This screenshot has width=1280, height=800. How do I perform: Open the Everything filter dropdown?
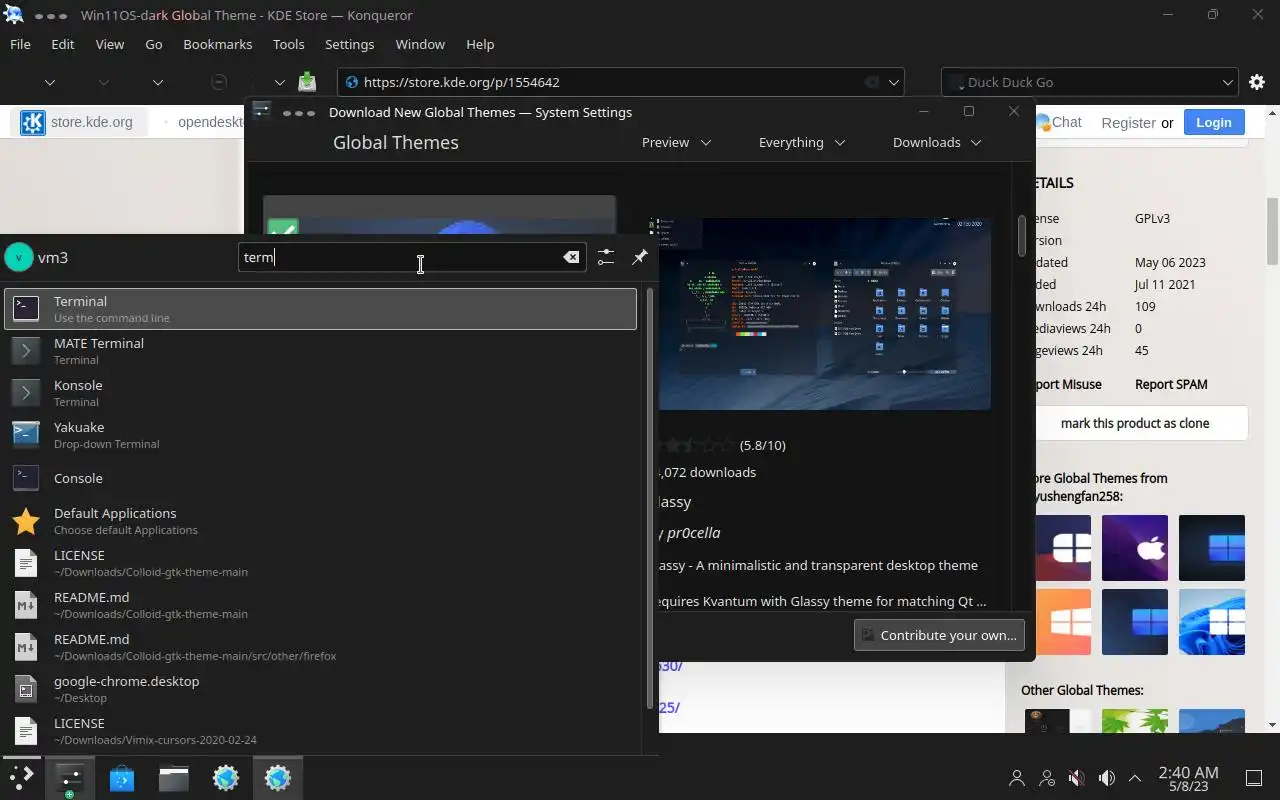(x=801, y=142)
